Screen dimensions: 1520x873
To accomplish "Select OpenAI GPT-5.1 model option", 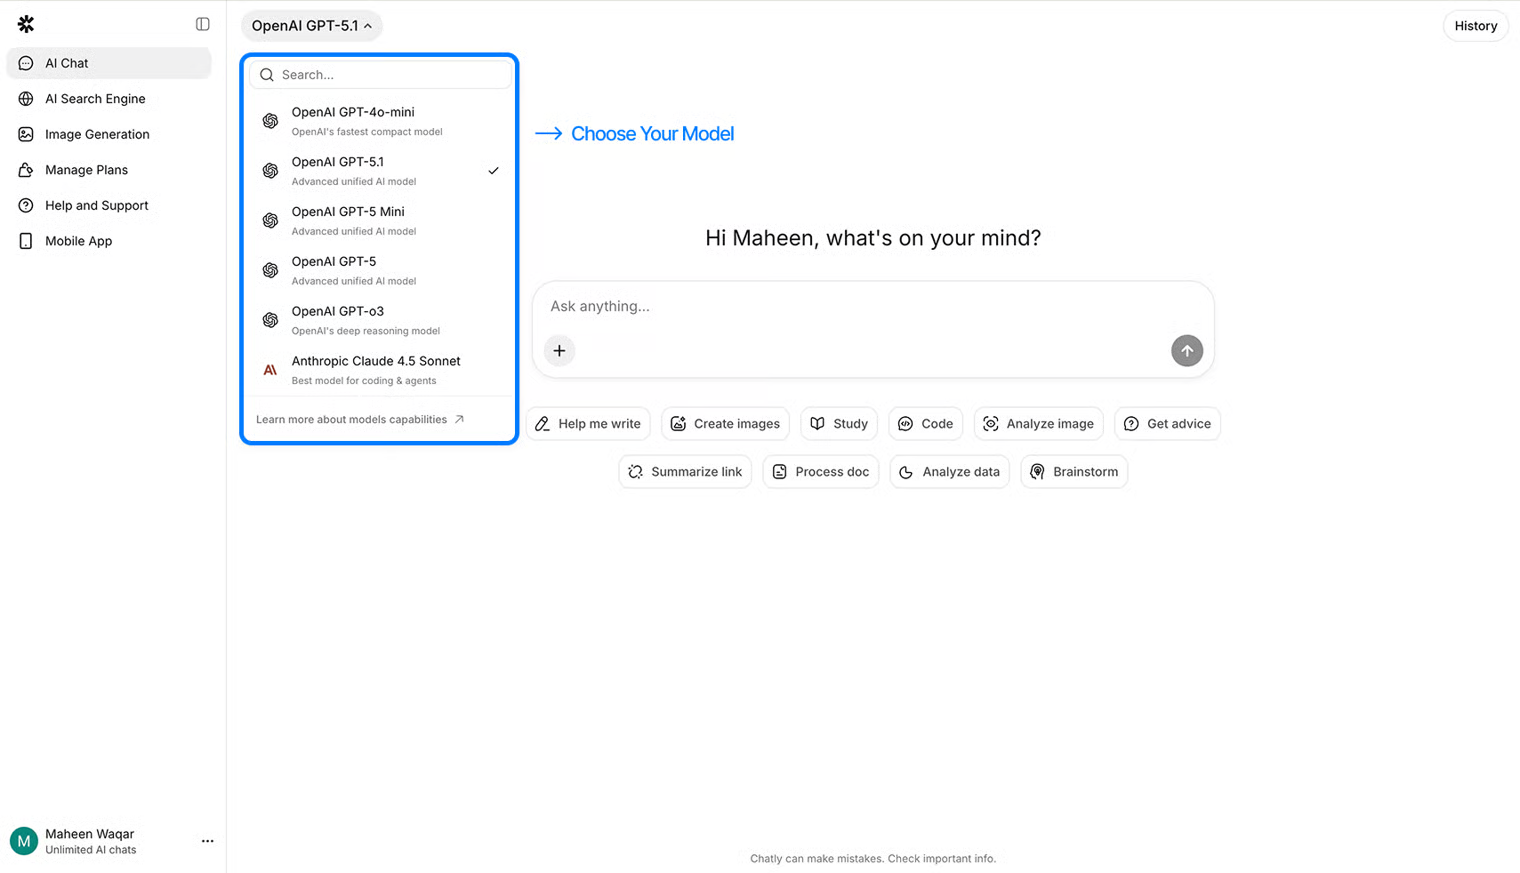I will 380,171.
